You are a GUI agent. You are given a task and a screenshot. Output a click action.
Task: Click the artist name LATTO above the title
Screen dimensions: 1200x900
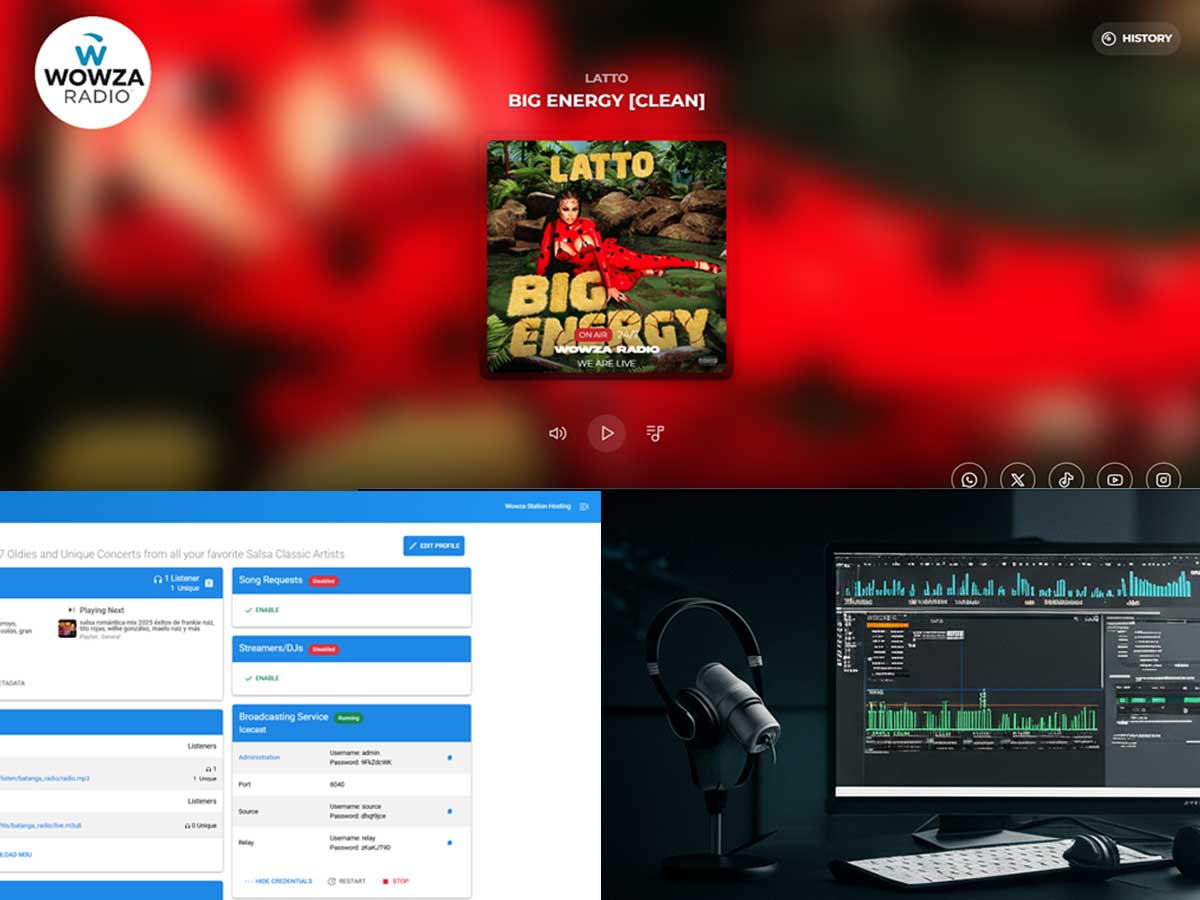coord(606,78)
